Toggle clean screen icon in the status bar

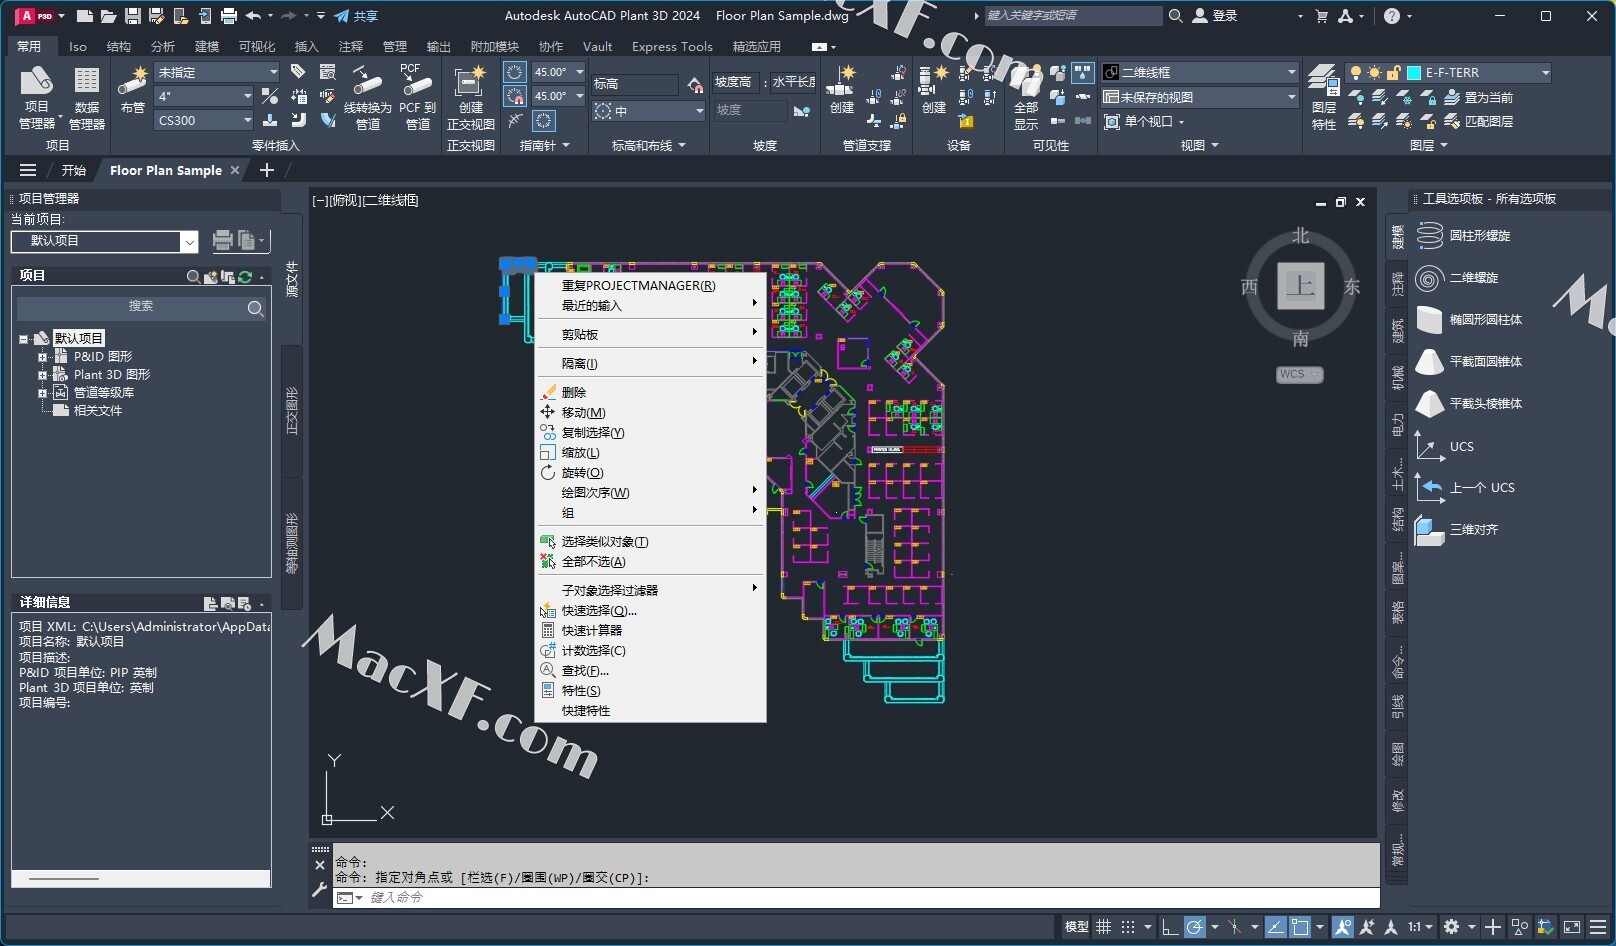pyautogui.click(x=1572, y=927)
